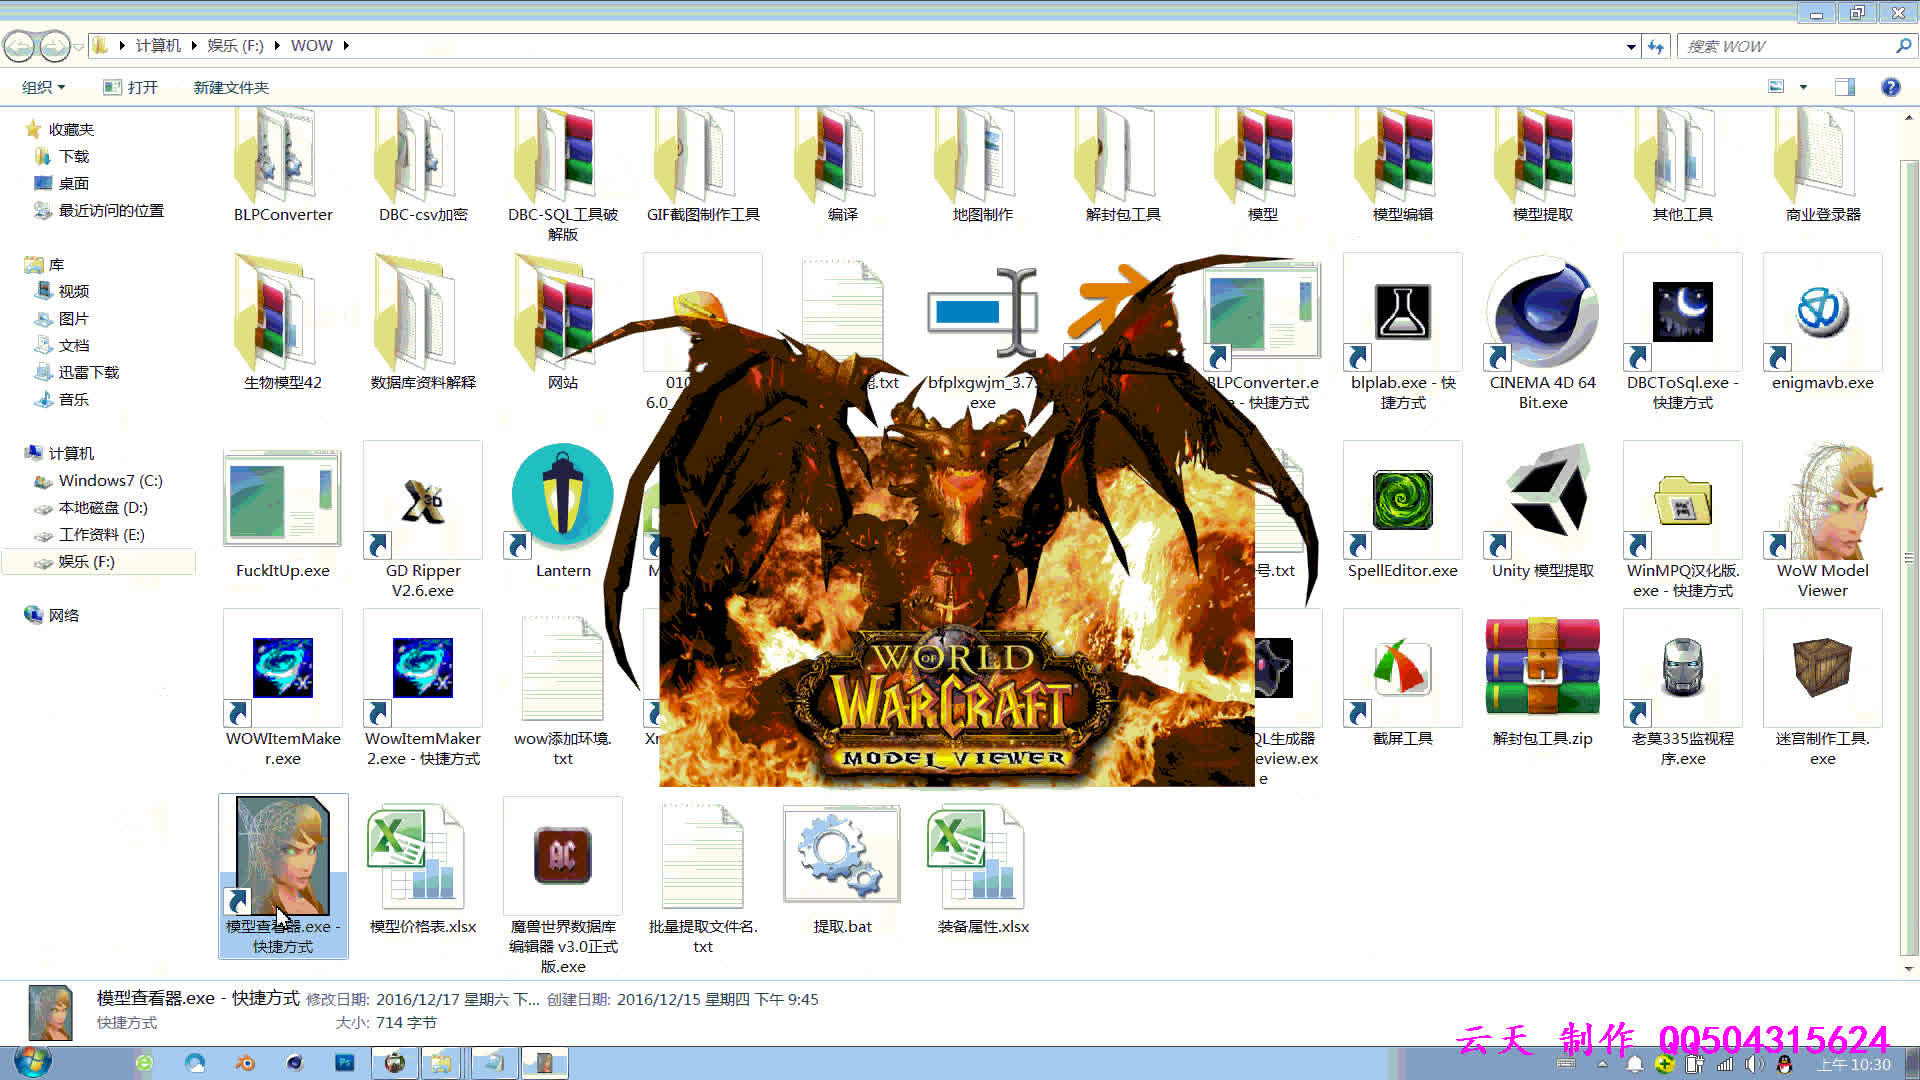
Task: Select 本地磁盘 (D:) drive
Action: tap(103, 508)
